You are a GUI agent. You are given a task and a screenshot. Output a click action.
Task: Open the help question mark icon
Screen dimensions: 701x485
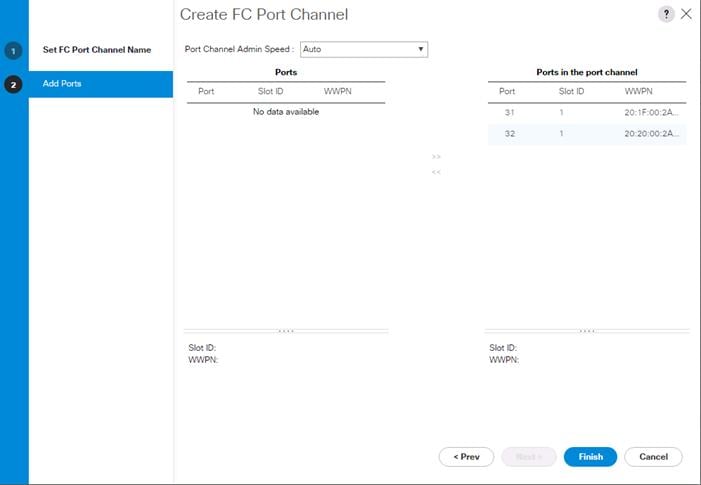(x=666, y=14)
